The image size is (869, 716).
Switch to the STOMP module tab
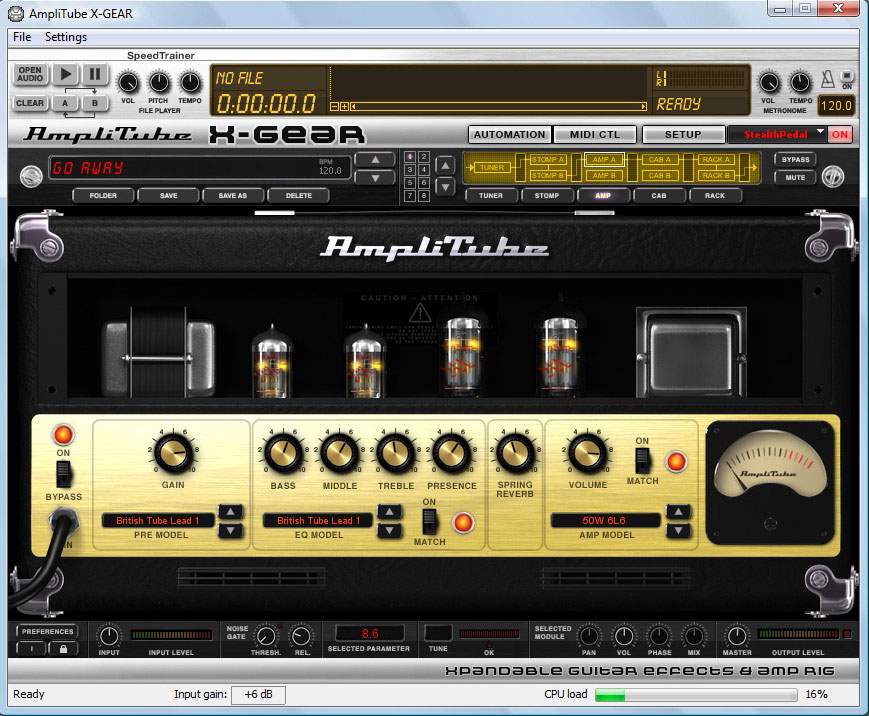point(547,196)
